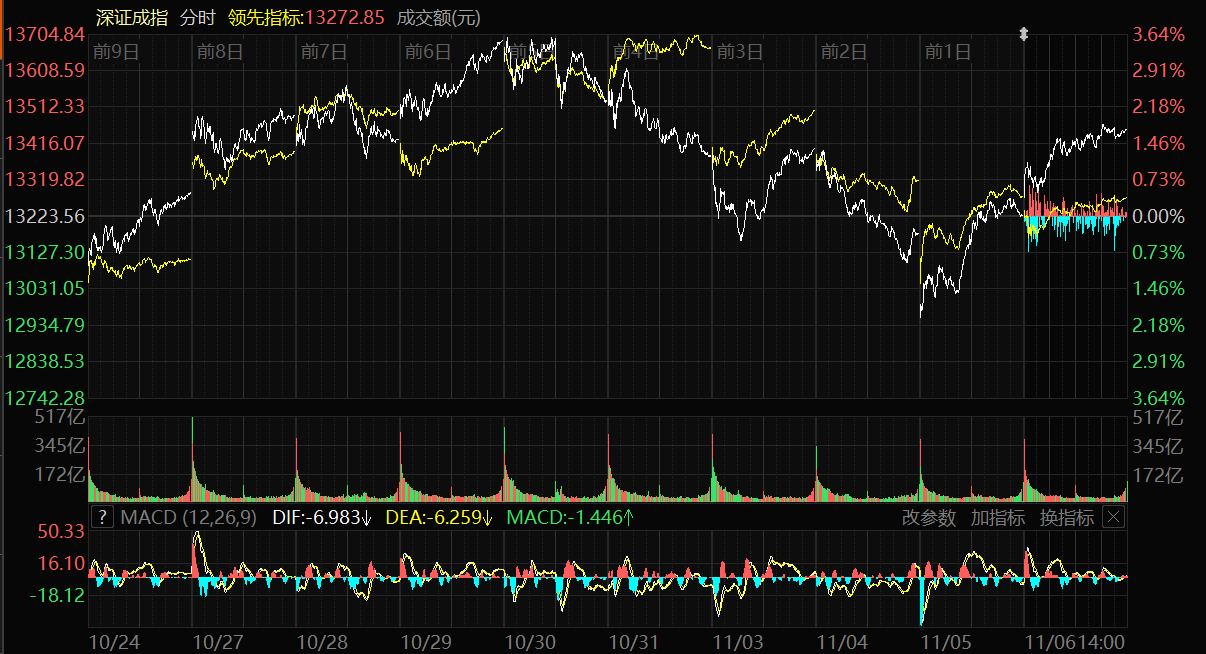This screenshot has height=654, width=1206.
Task: Click the 11/05 date on time axis
Action: pos(945,640)
